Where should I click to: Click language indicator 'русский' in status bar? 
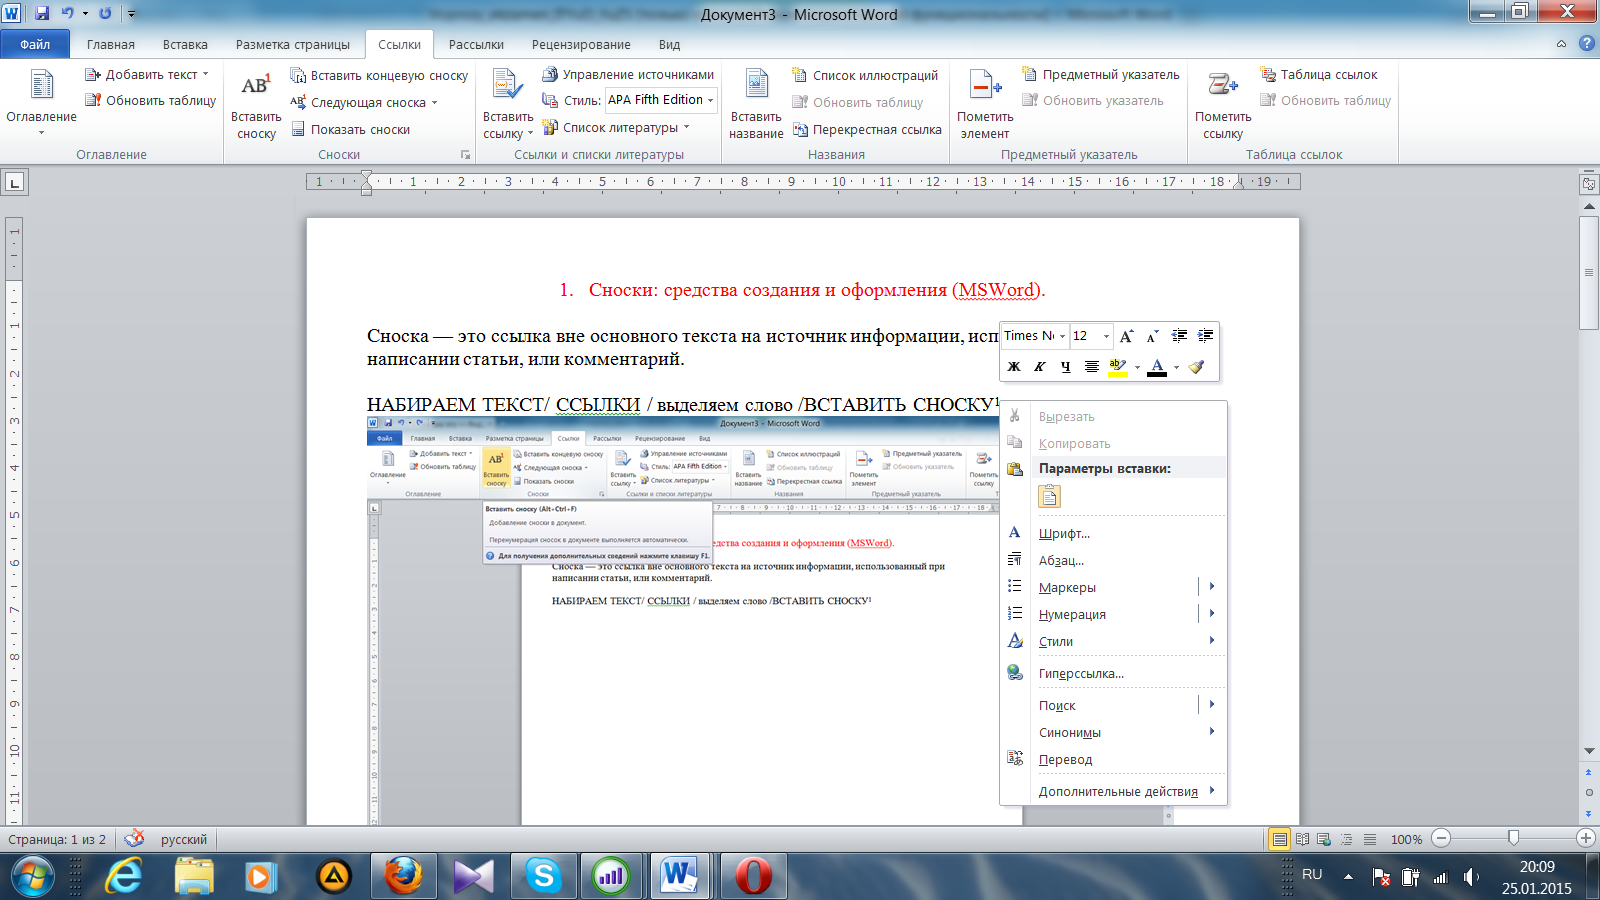coord(184,839)
